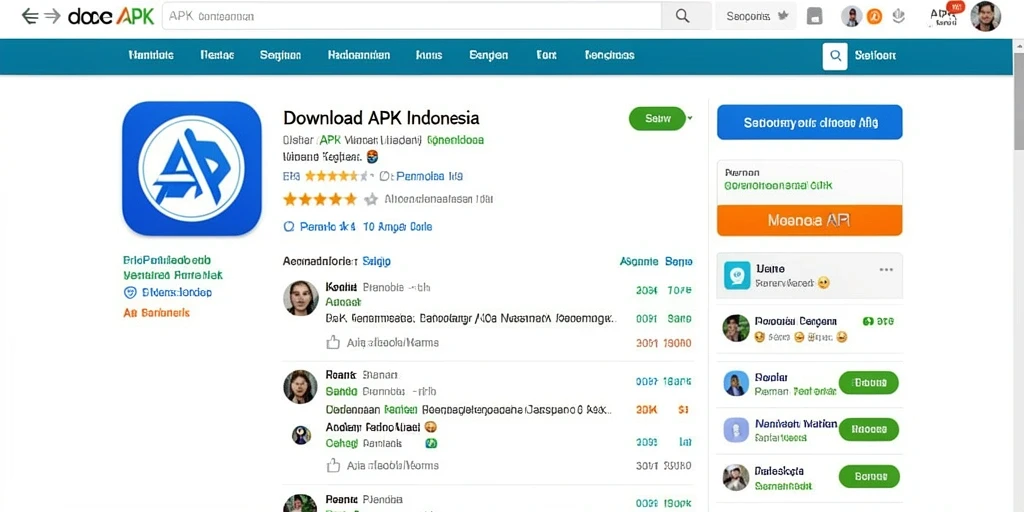The width and height of the screenshot is (1024, 512).
Task: Open the Tont item in the navigation bar
Action: click(546, 56)
